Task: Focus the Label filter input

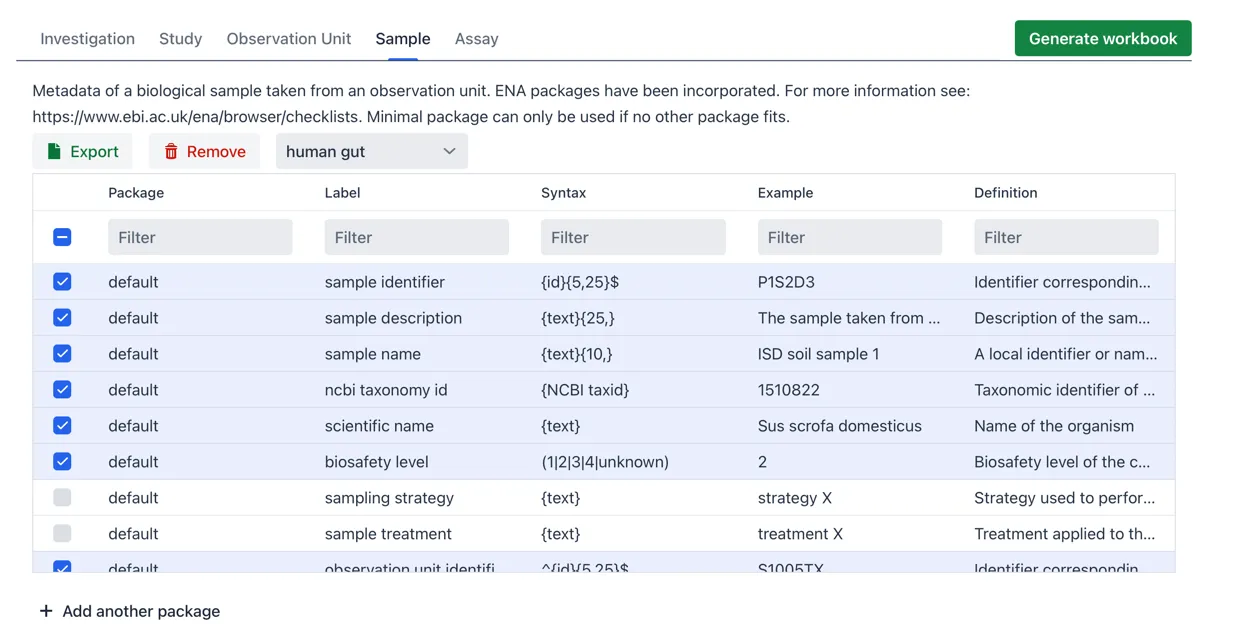Action: [417, 237]
